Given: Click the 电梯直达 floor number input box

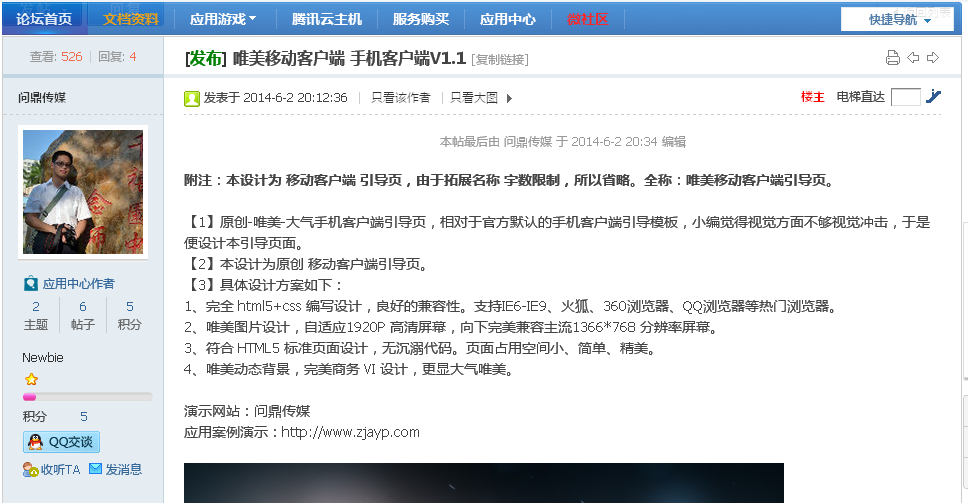Looking at the screenshot, I should coord(906,97).
